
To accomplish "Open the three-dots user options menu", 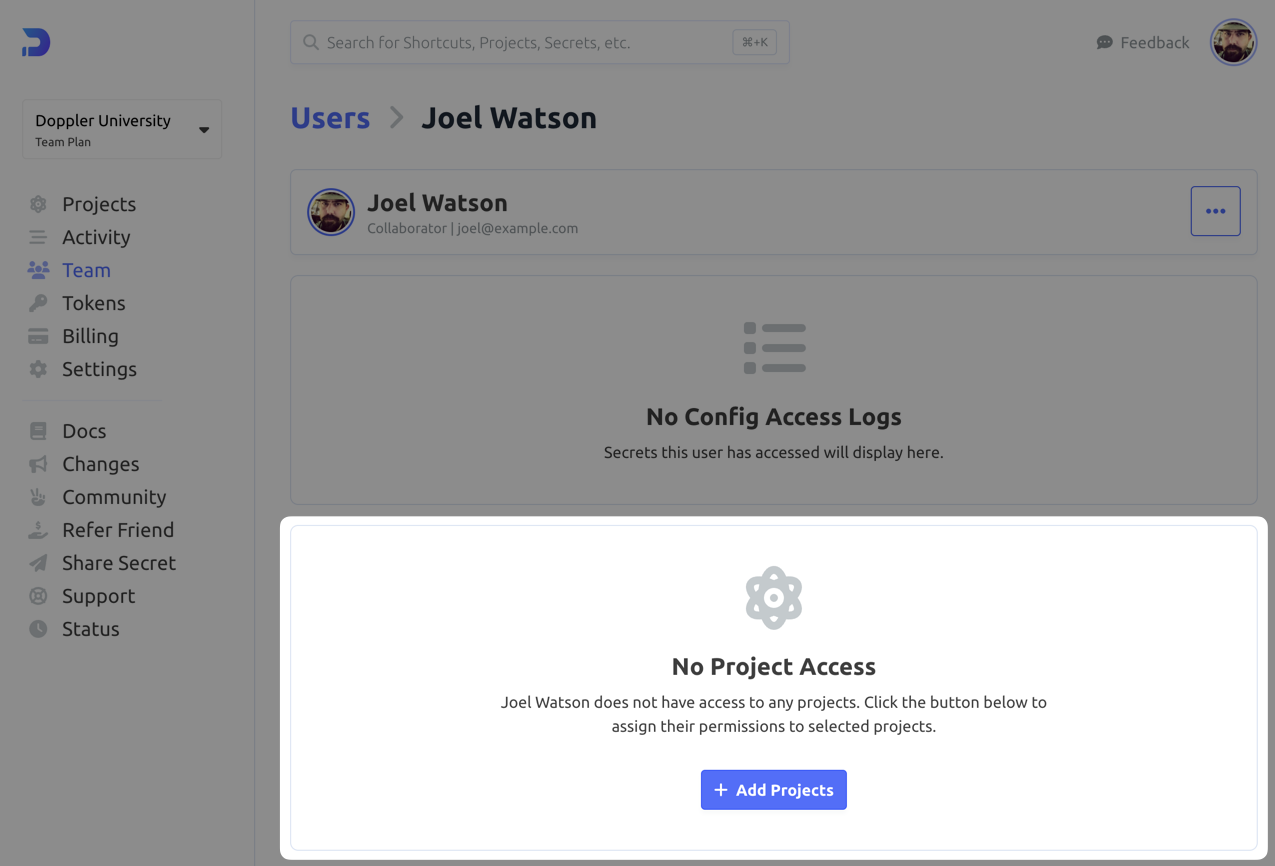I will point(1215,211).
